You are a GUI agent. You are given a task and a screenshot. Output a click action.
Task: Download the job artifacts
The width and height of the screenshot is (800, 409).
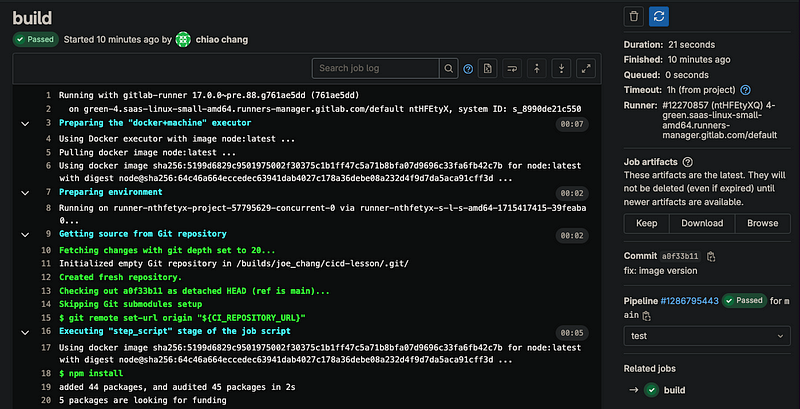(702, 223)
